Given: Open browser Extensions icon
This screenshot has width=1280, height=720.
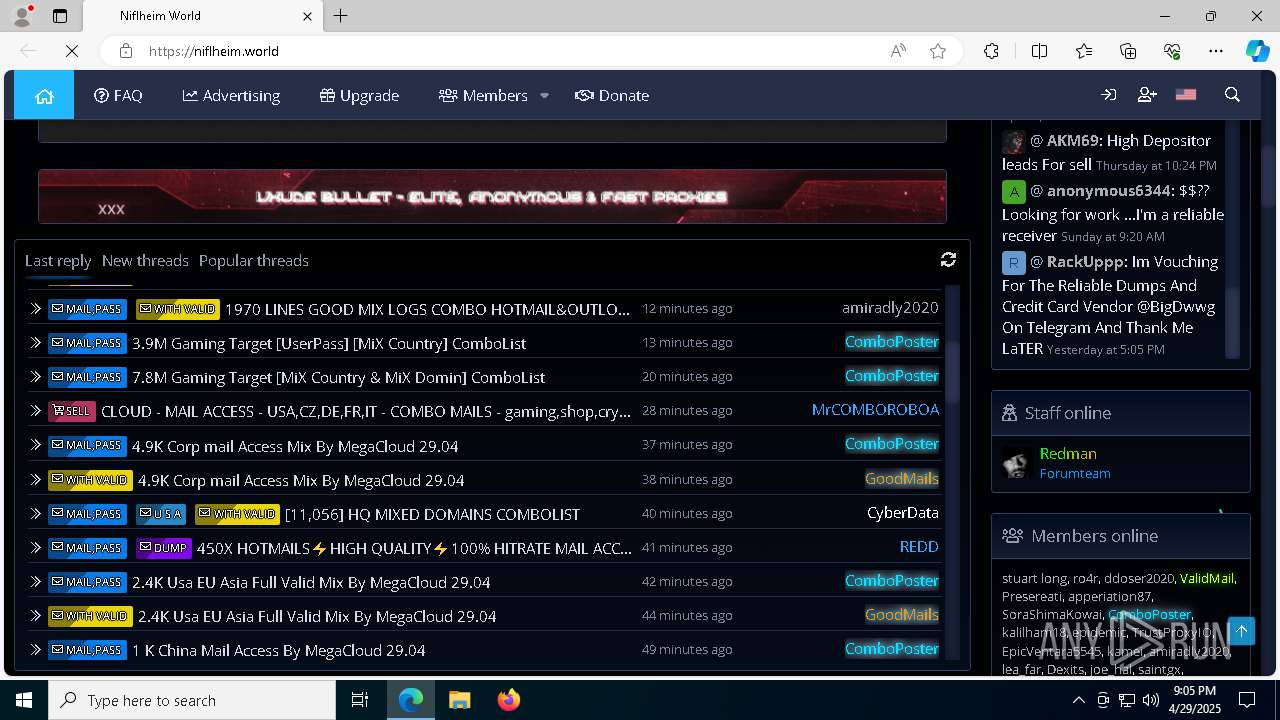Looking at the screenshot, I should point(991,51).
